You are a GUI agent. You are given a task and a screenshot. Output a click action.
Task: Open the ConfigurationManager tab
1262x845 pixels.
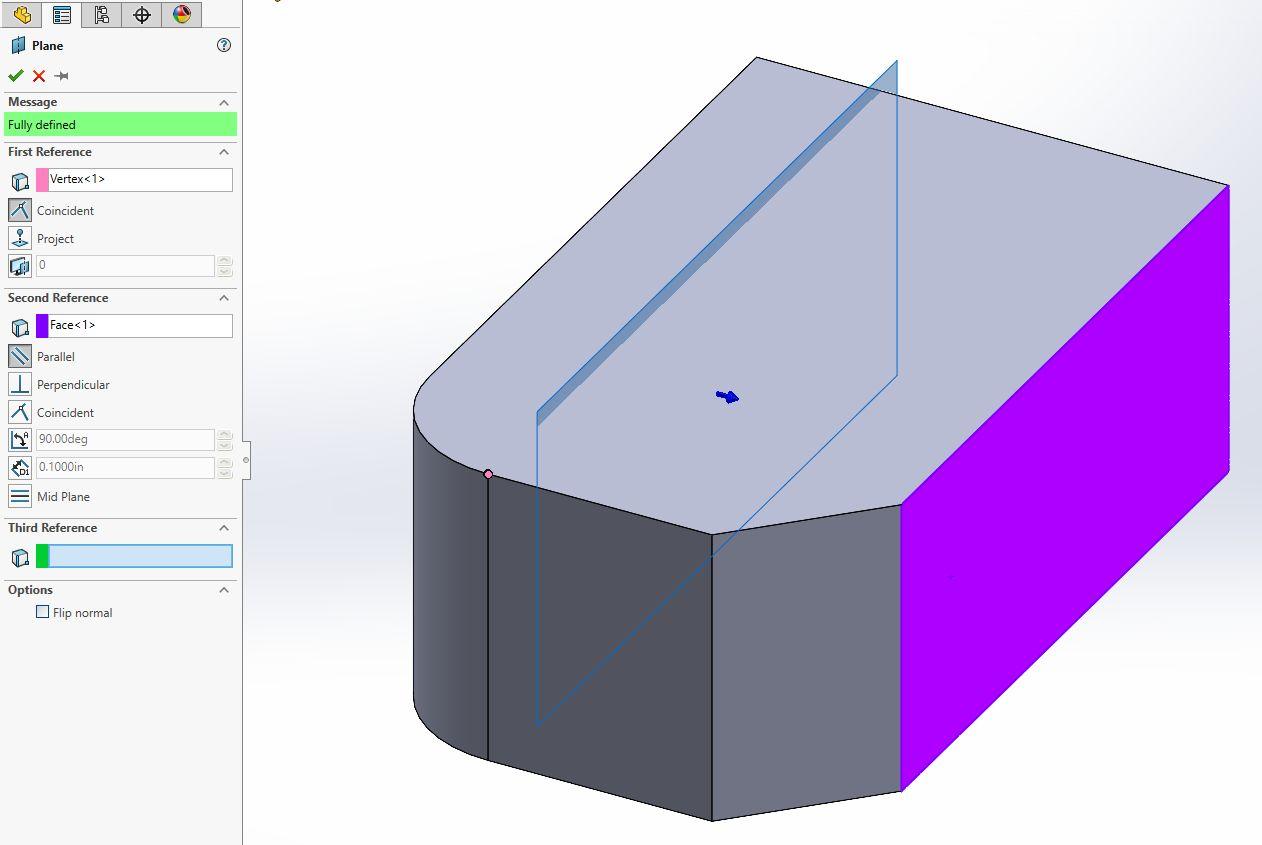pos(102,14)
